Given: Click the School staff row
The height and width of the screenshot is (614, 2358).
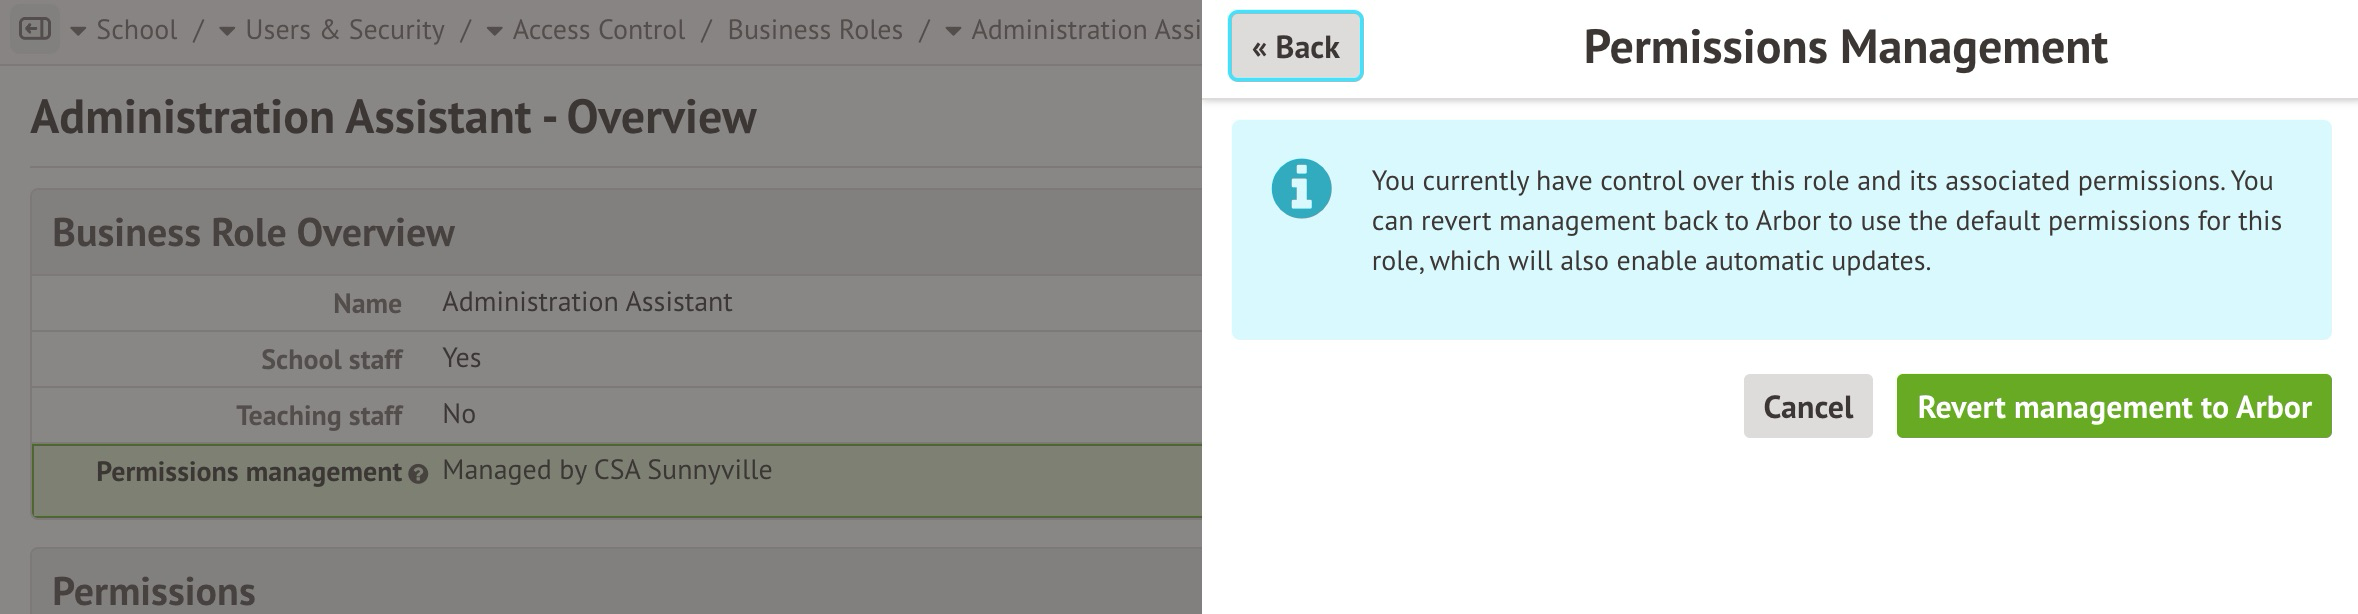Looking at the screenshot, I should pyautogui.click(x=616, y=359).
